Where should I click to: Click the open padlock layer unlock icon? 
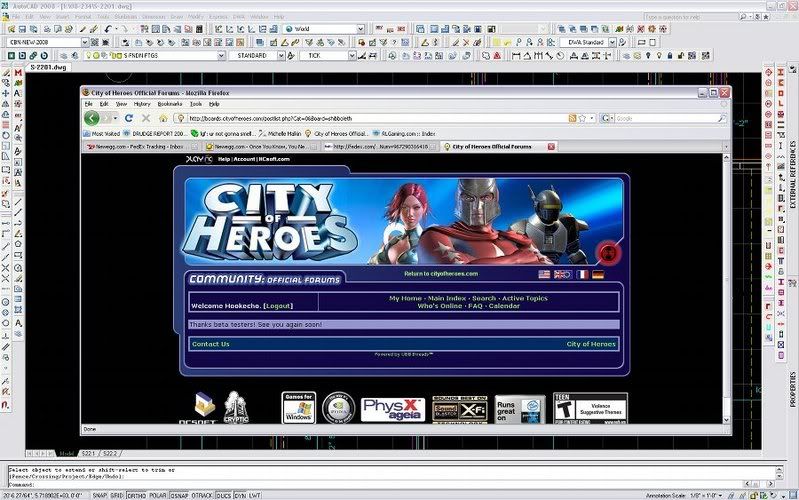680,56
